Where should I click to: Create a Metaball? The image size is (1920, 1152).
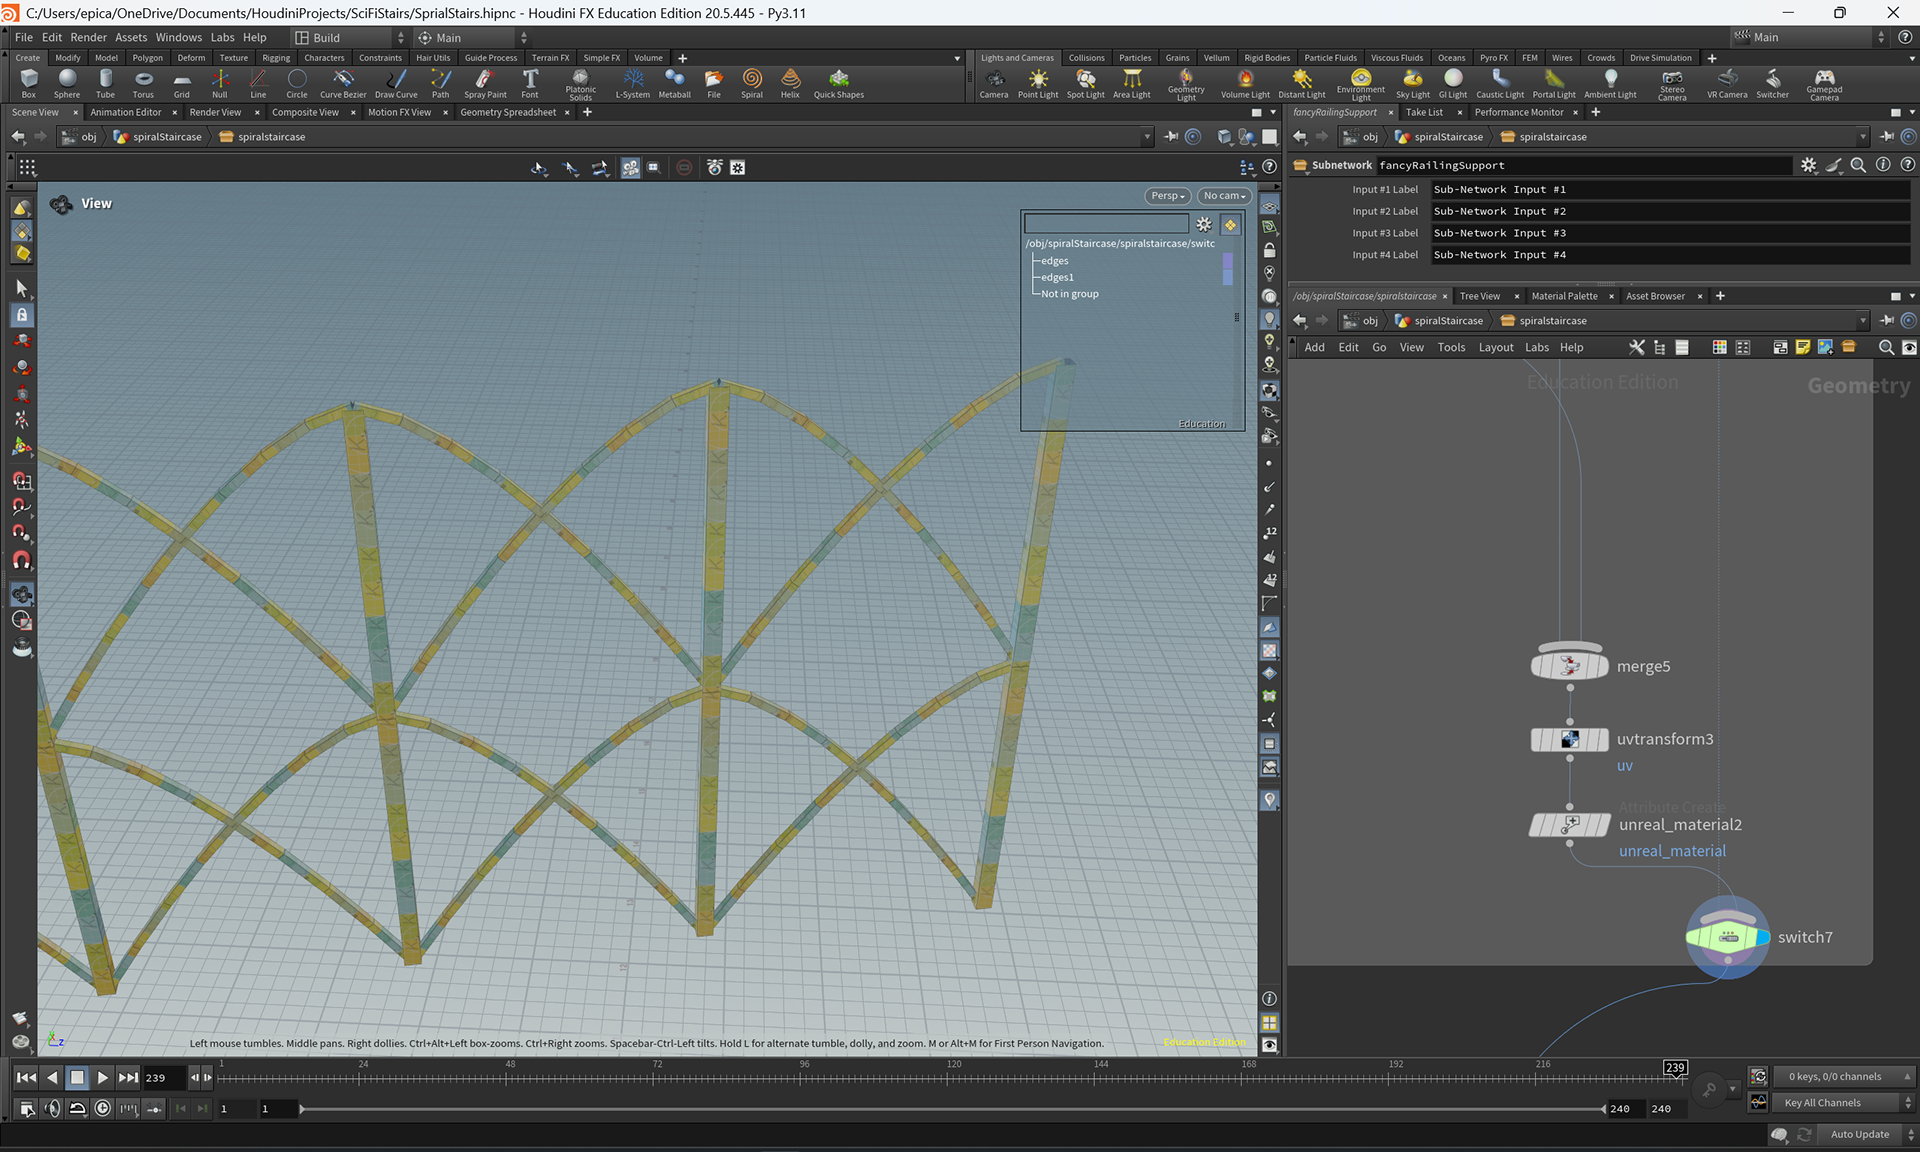click(674, 84)
